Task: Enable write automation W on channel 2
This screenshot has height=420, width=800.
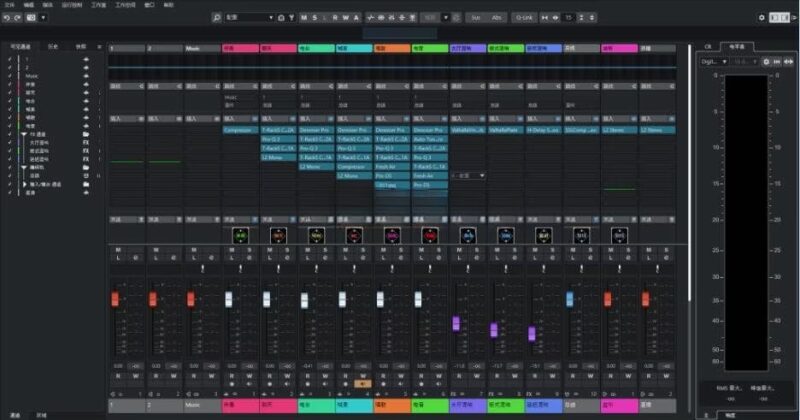Action: tap(173, 376)
